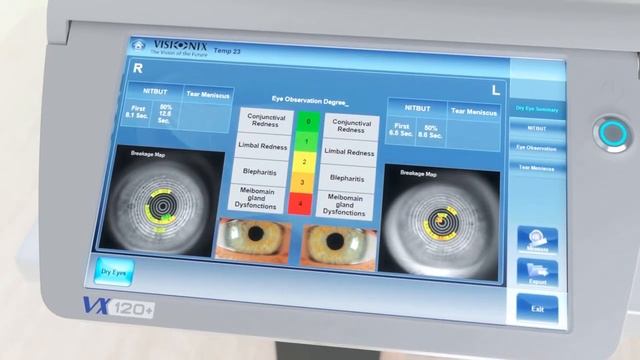Viewport: 640px width, 360px height.
Task: Tap the Dry Eyes button
Action: [x=113, y=272]
